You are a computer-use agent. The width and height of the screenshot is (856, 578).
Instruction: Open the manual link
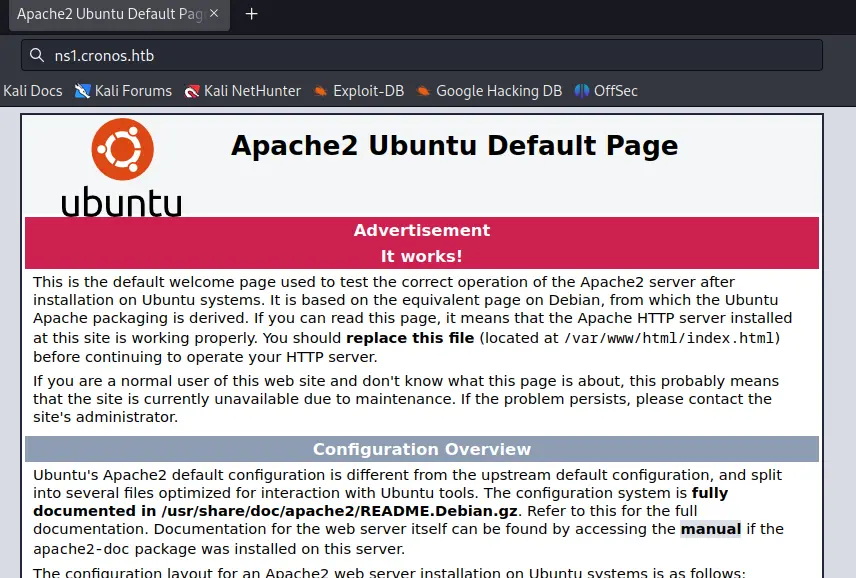coord(710,529)
